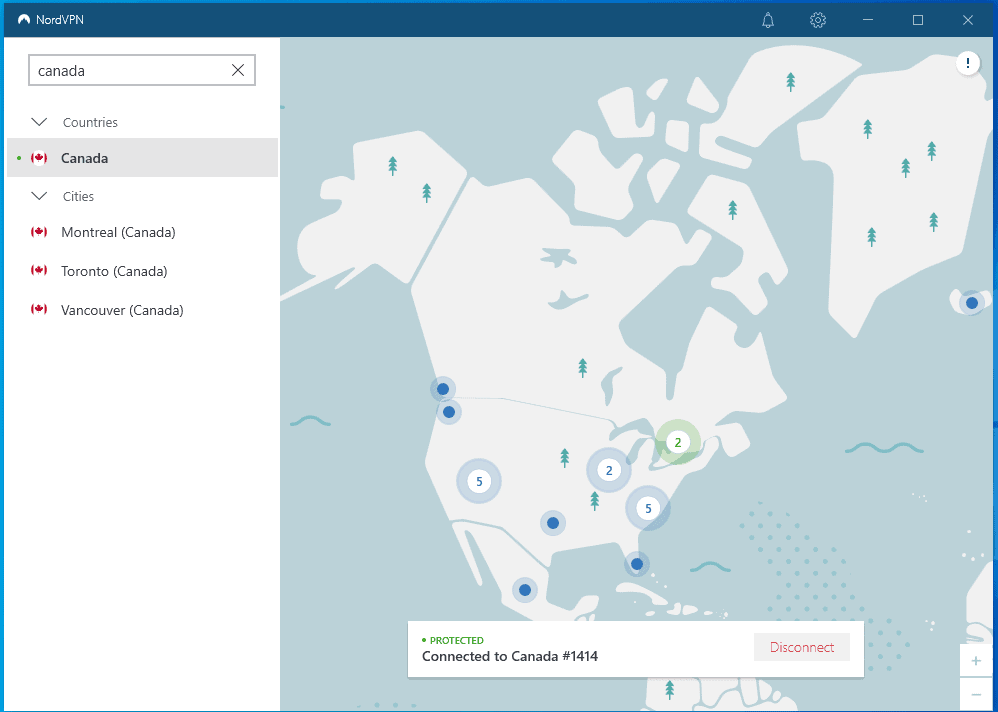Collapse the Cities section
Viewport: 998px width, 712px height.
point(39,196)
